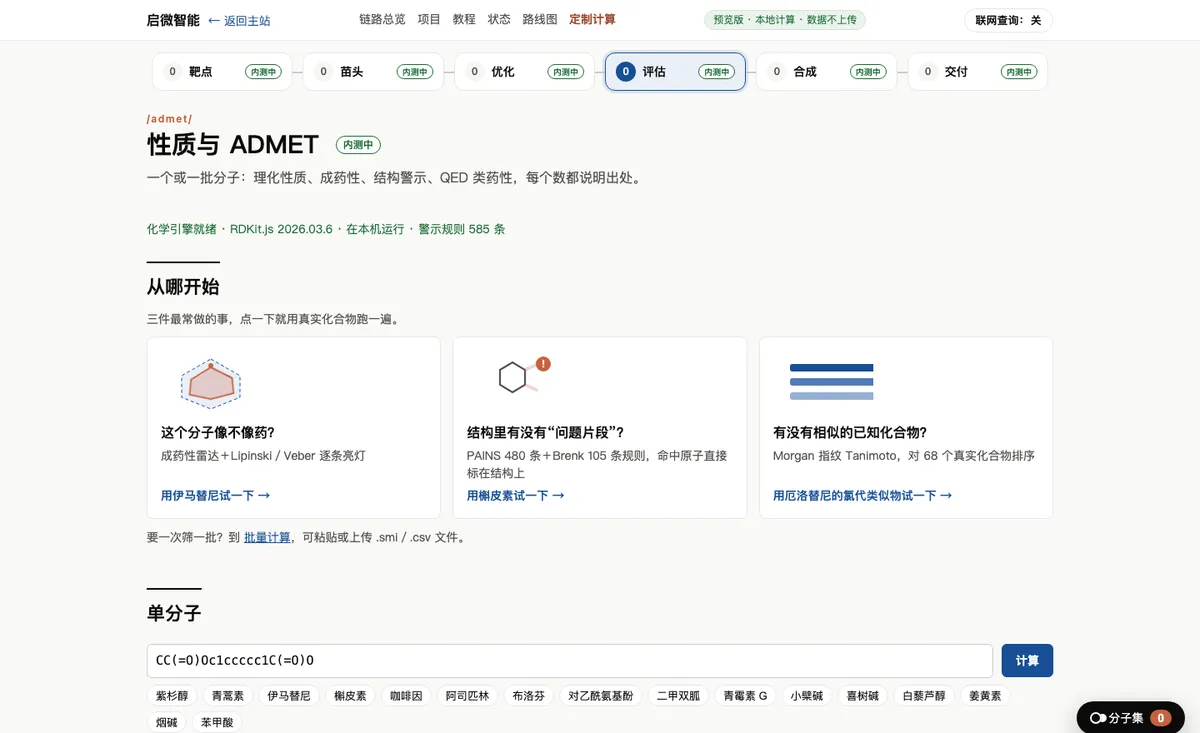1200x733 pixels.
Task: Open the 批量计算 link
Action: pos(267,537)
